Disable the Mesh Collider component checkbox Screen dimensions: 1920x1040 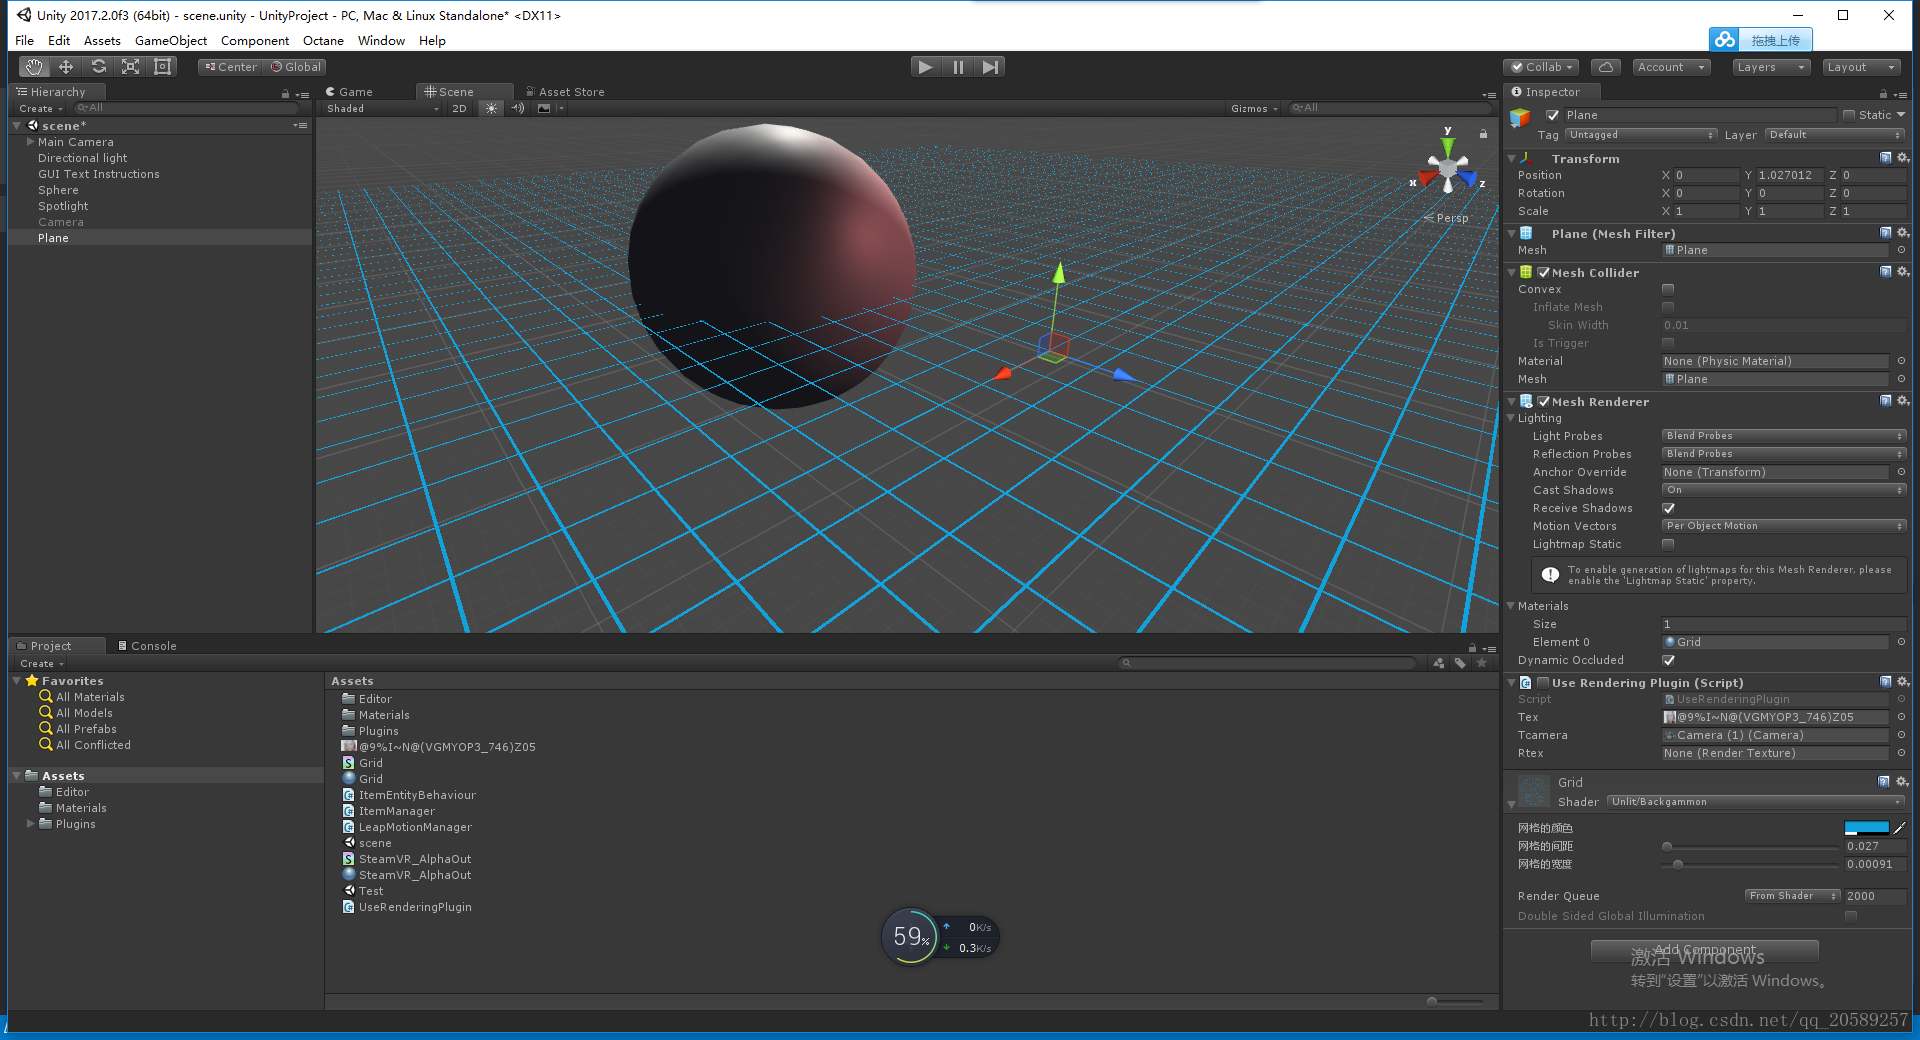point(1544,272)
